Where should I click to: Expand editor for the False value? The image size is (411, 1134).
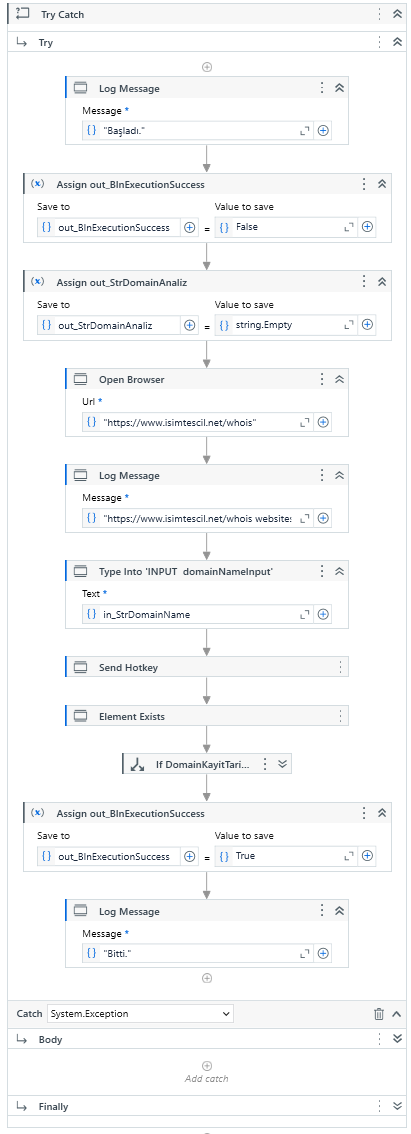[349, 227]
